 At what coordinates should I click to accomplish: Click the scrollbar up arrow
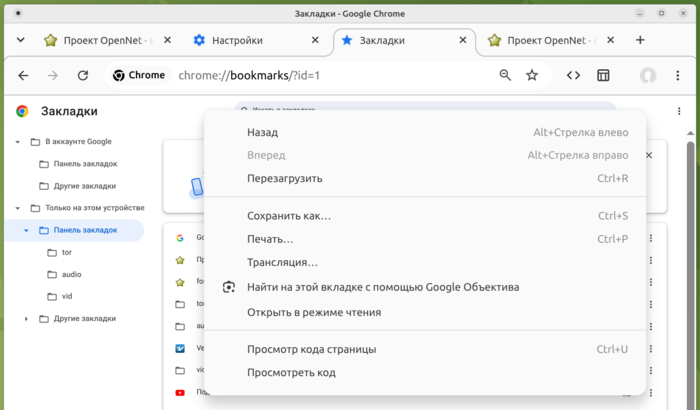point(691,133)
